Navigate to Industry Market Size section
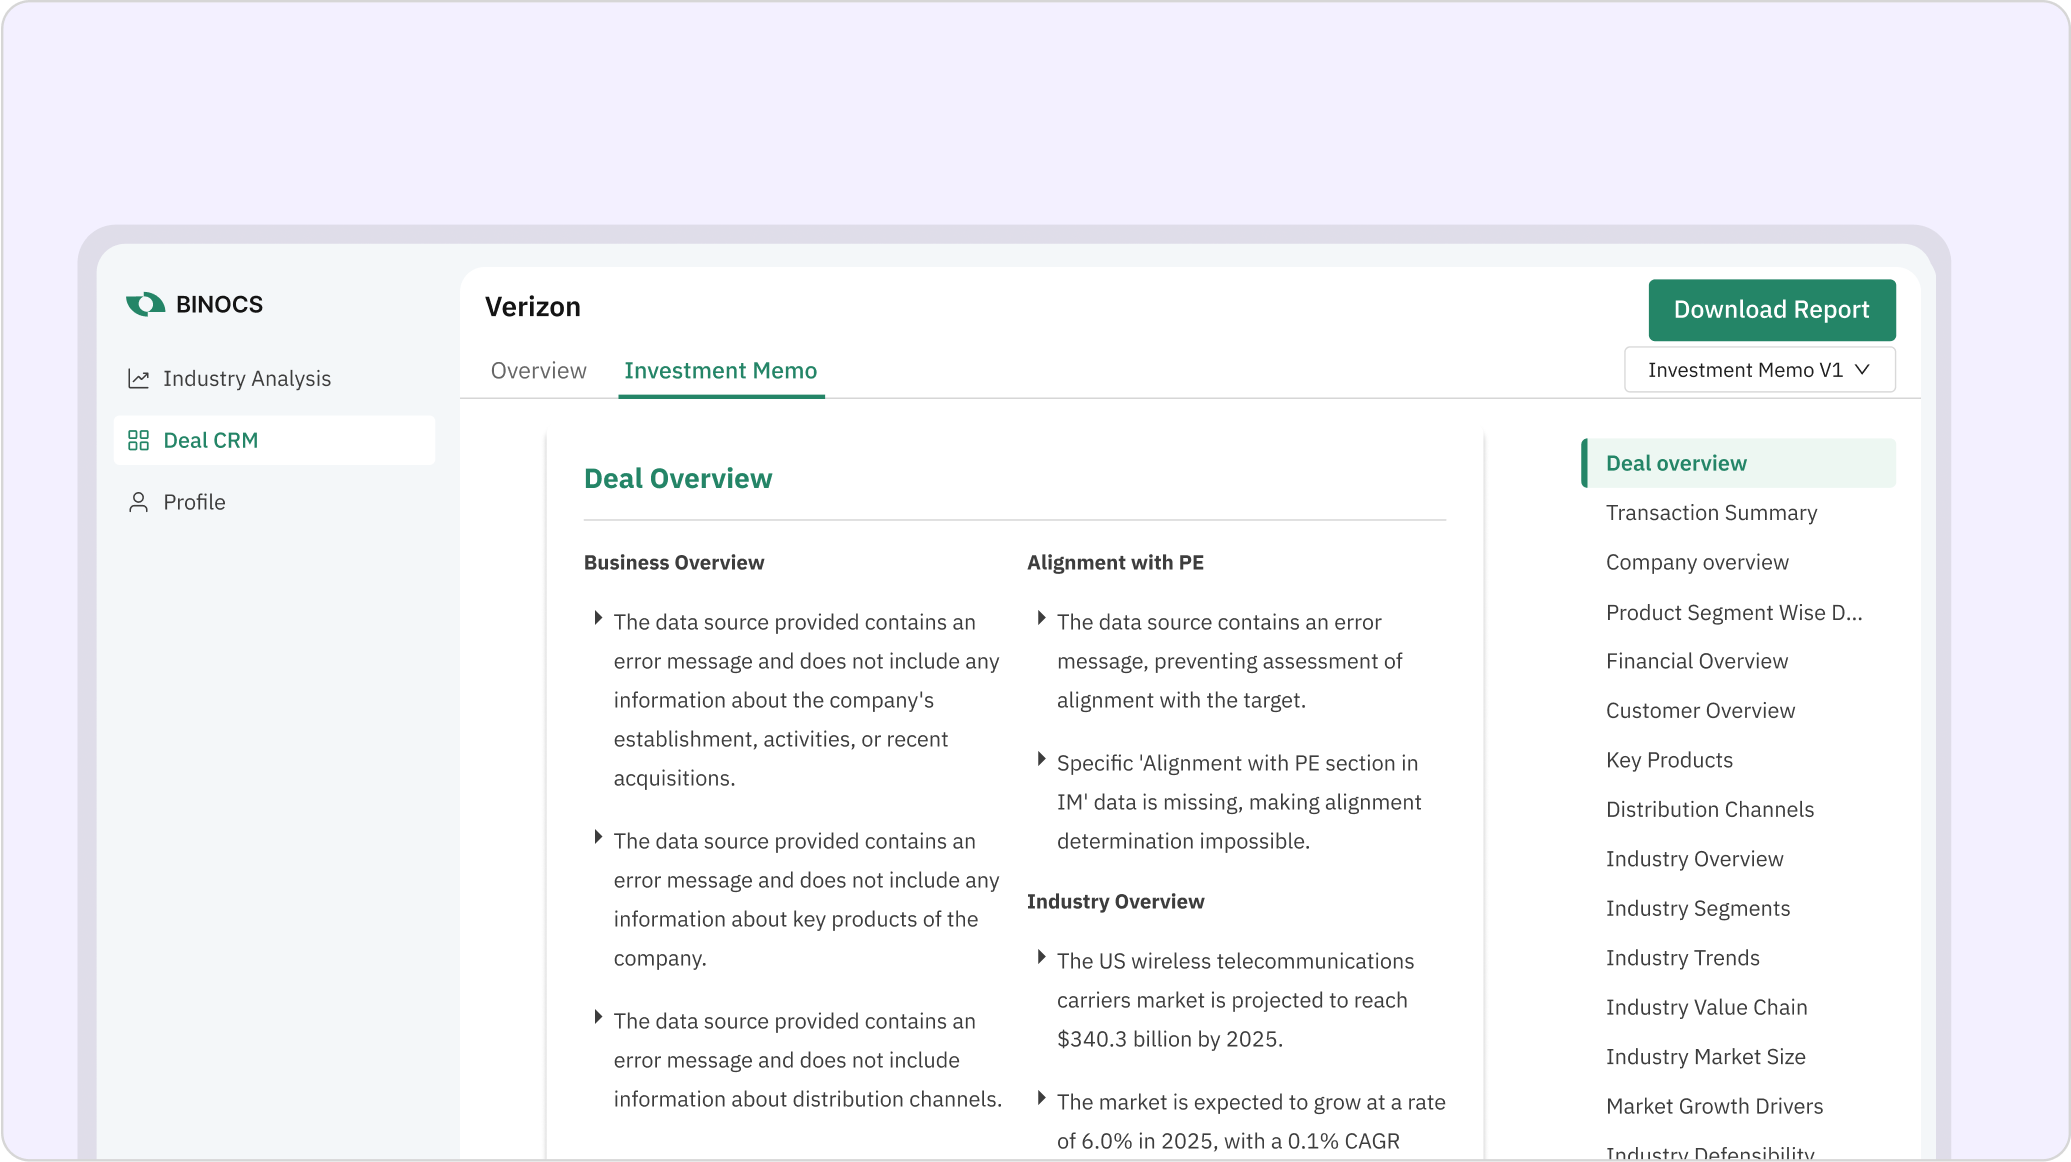This screenshot has height=1162, width=2071. click(x=1705, y=1057)
